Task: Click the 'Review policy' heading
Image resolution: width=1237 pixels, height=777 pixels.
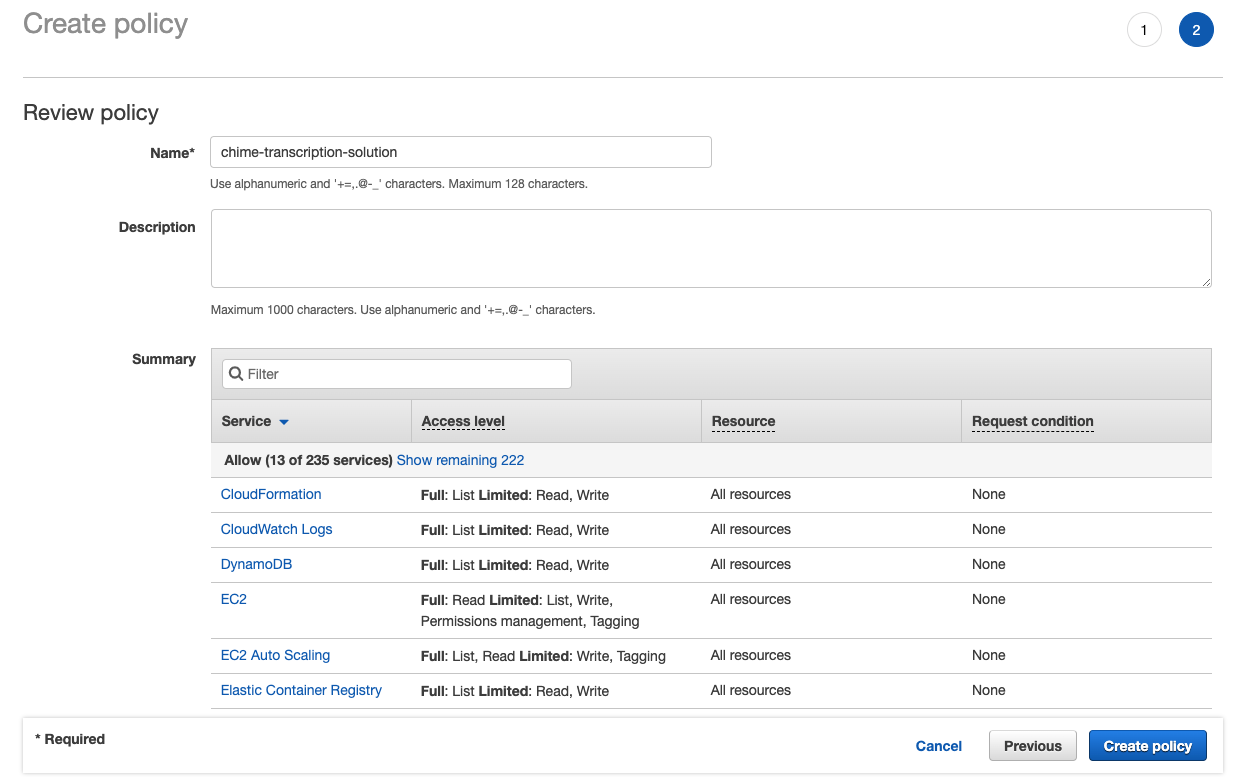Action: click(x=91, y=113)
